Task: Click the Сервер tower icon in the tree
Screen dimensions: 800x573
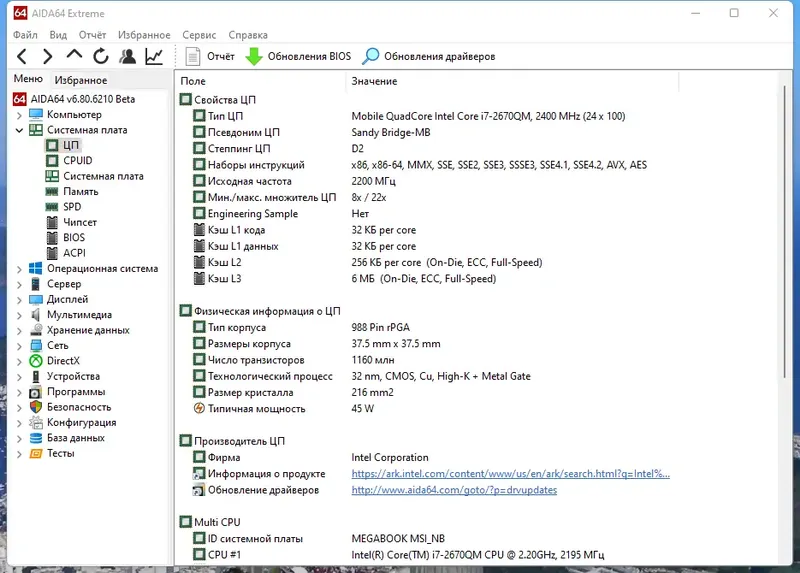Action: [36, 284]
